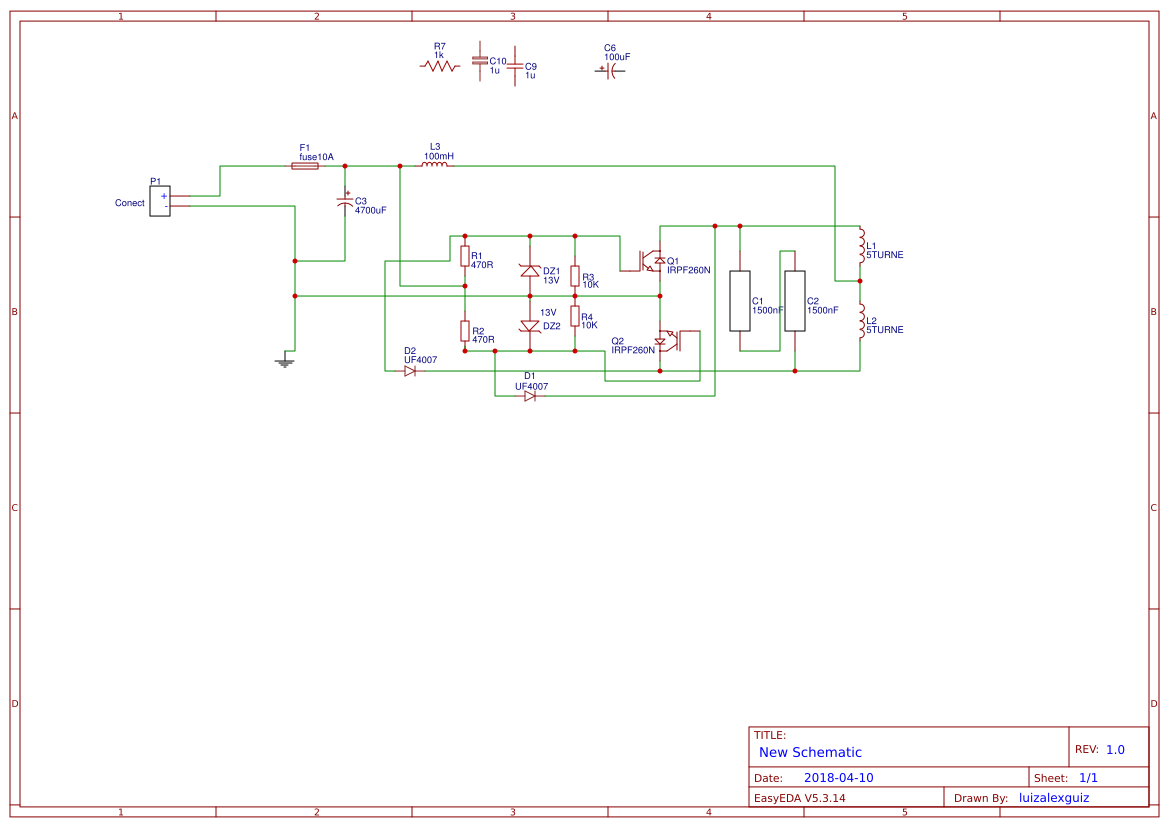Select the D1 UF4007 diode symbol
1169x827 pixels.
click(528, 394)
